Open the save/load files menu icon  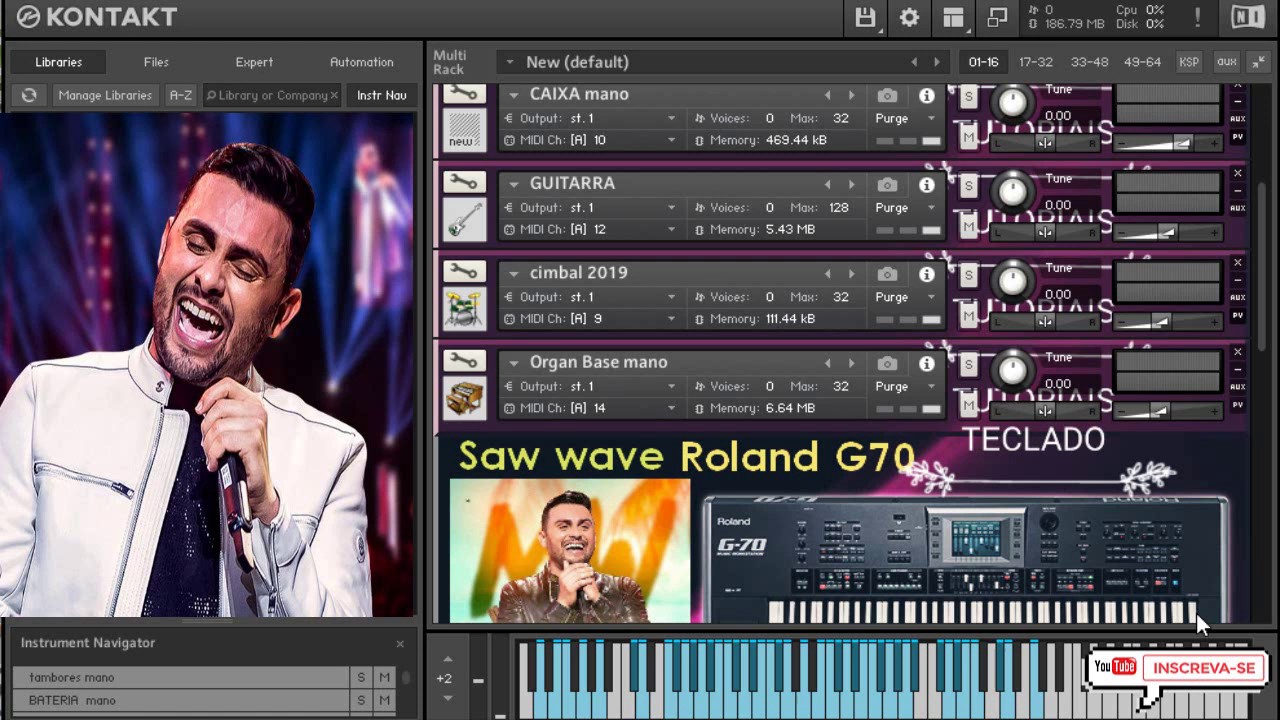[x=865, y=18]
